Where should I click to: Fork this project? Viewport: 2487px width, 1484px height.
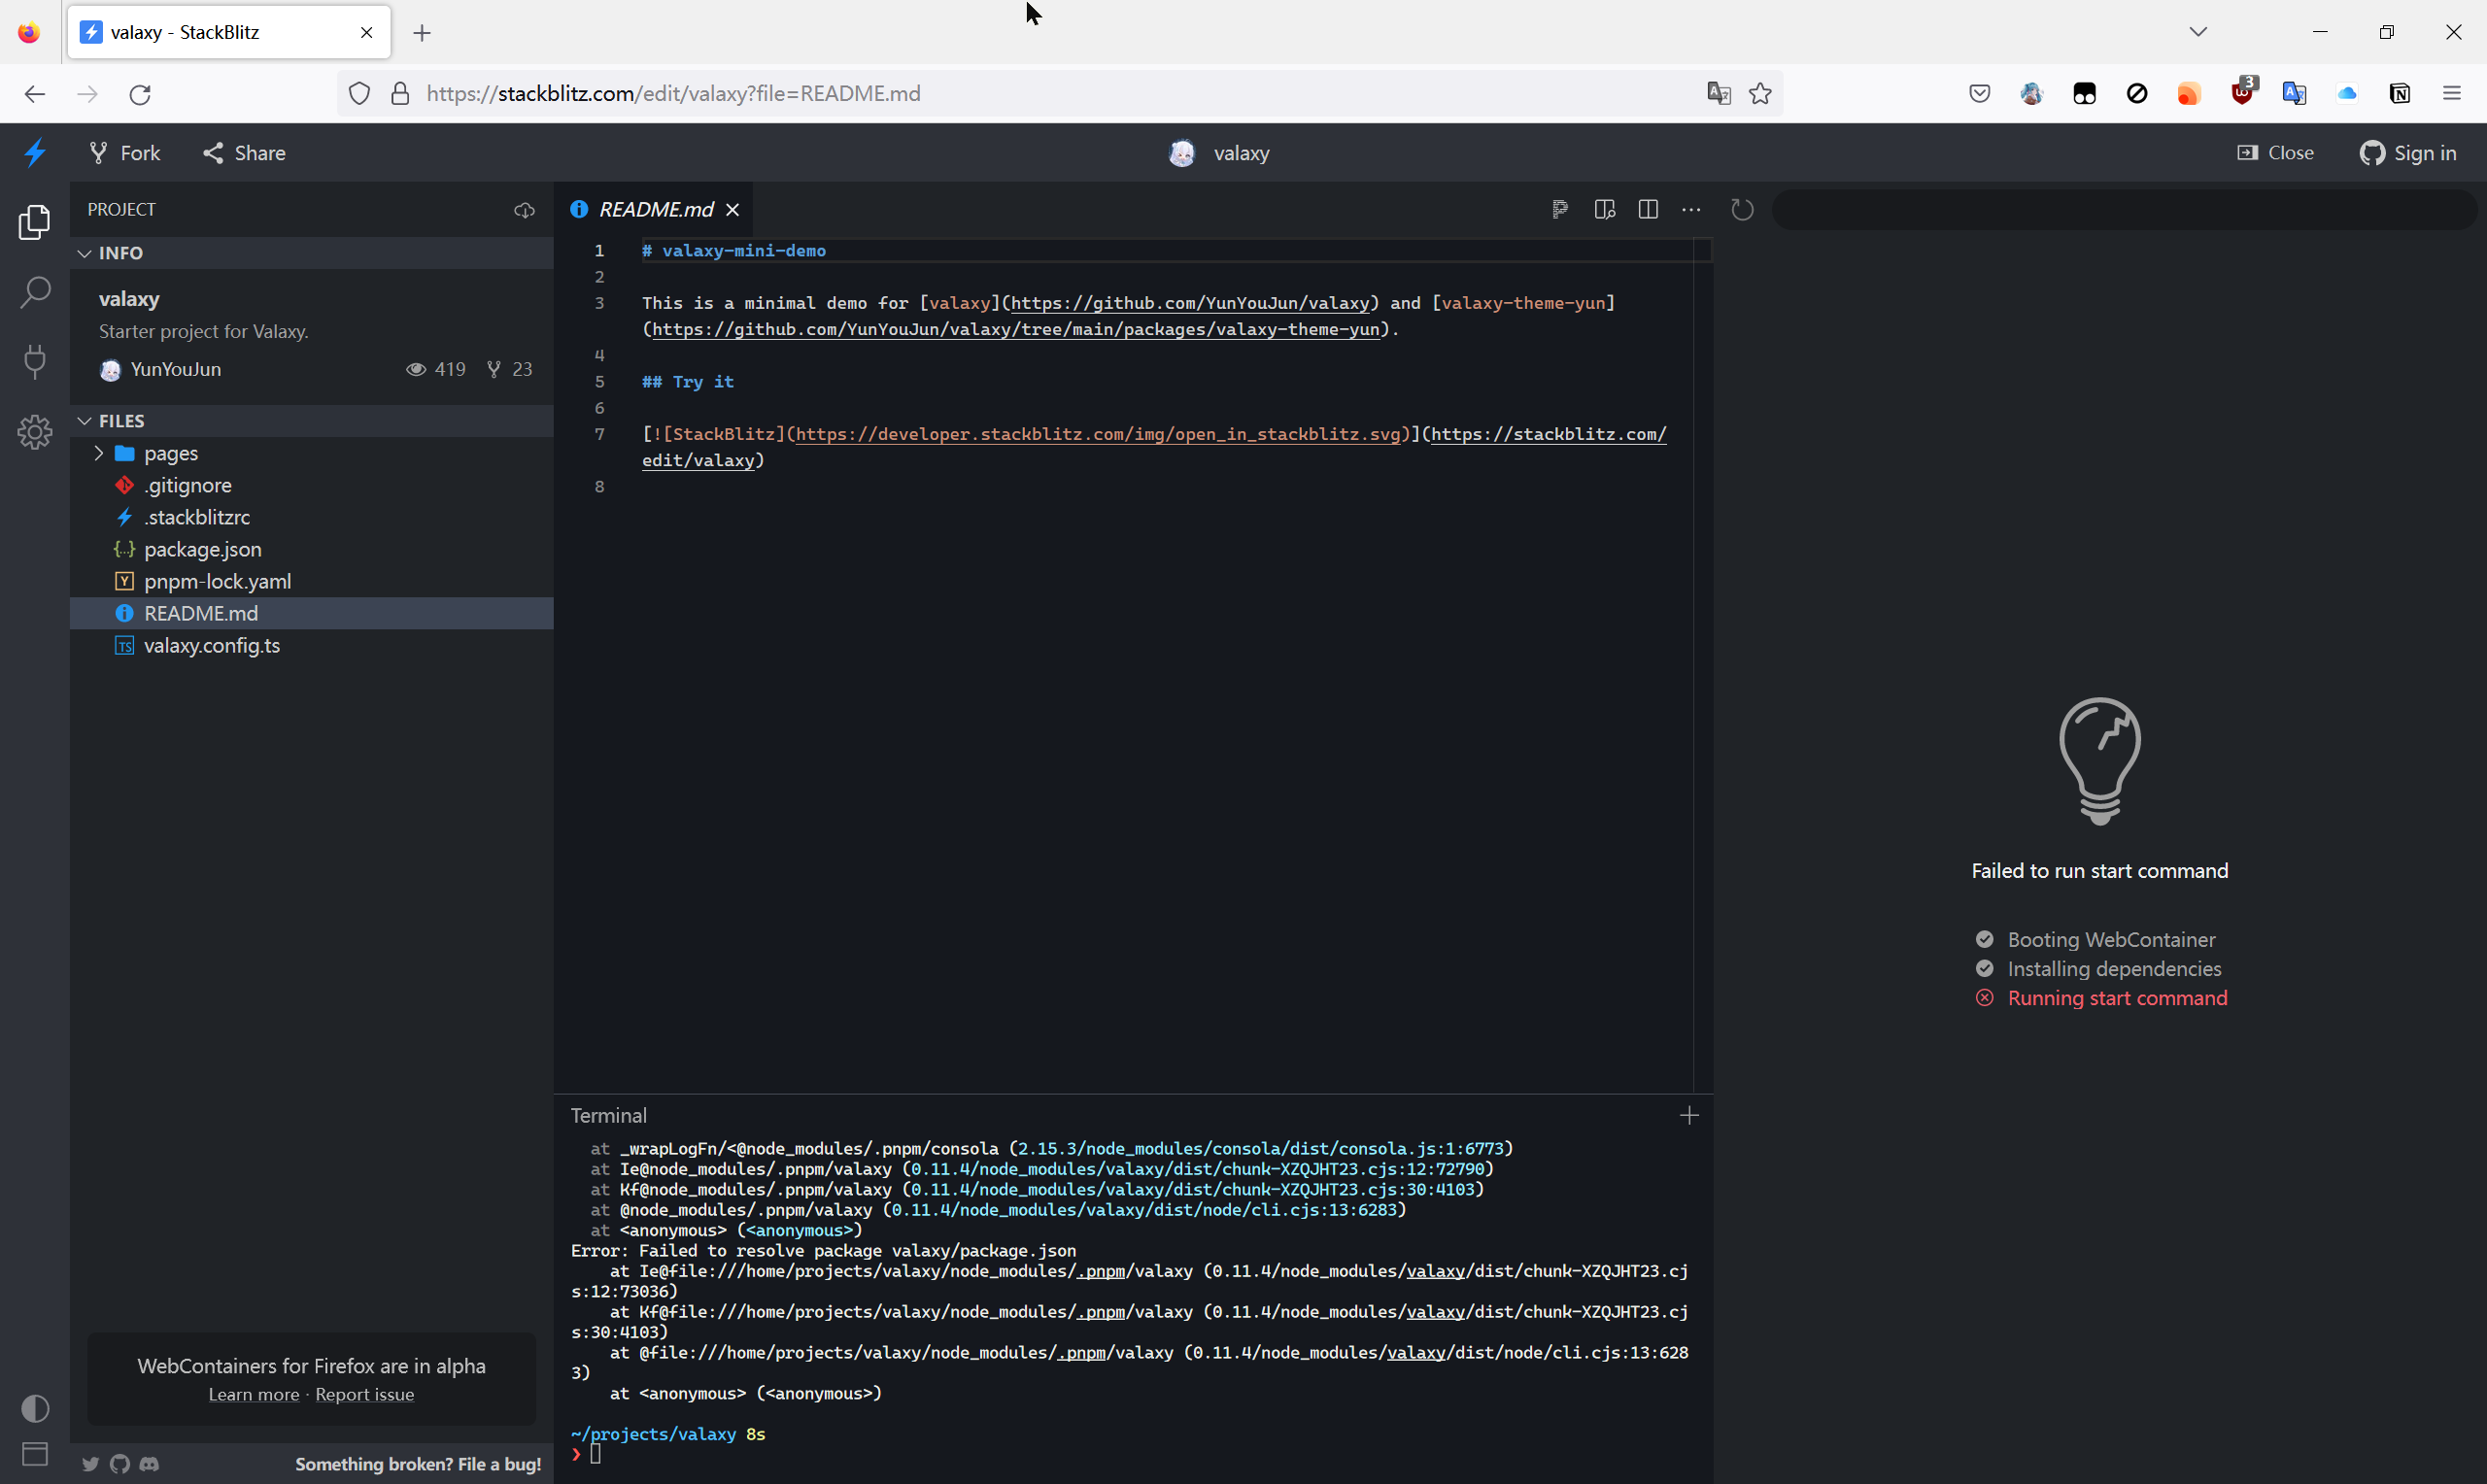[x=125, y=153]
